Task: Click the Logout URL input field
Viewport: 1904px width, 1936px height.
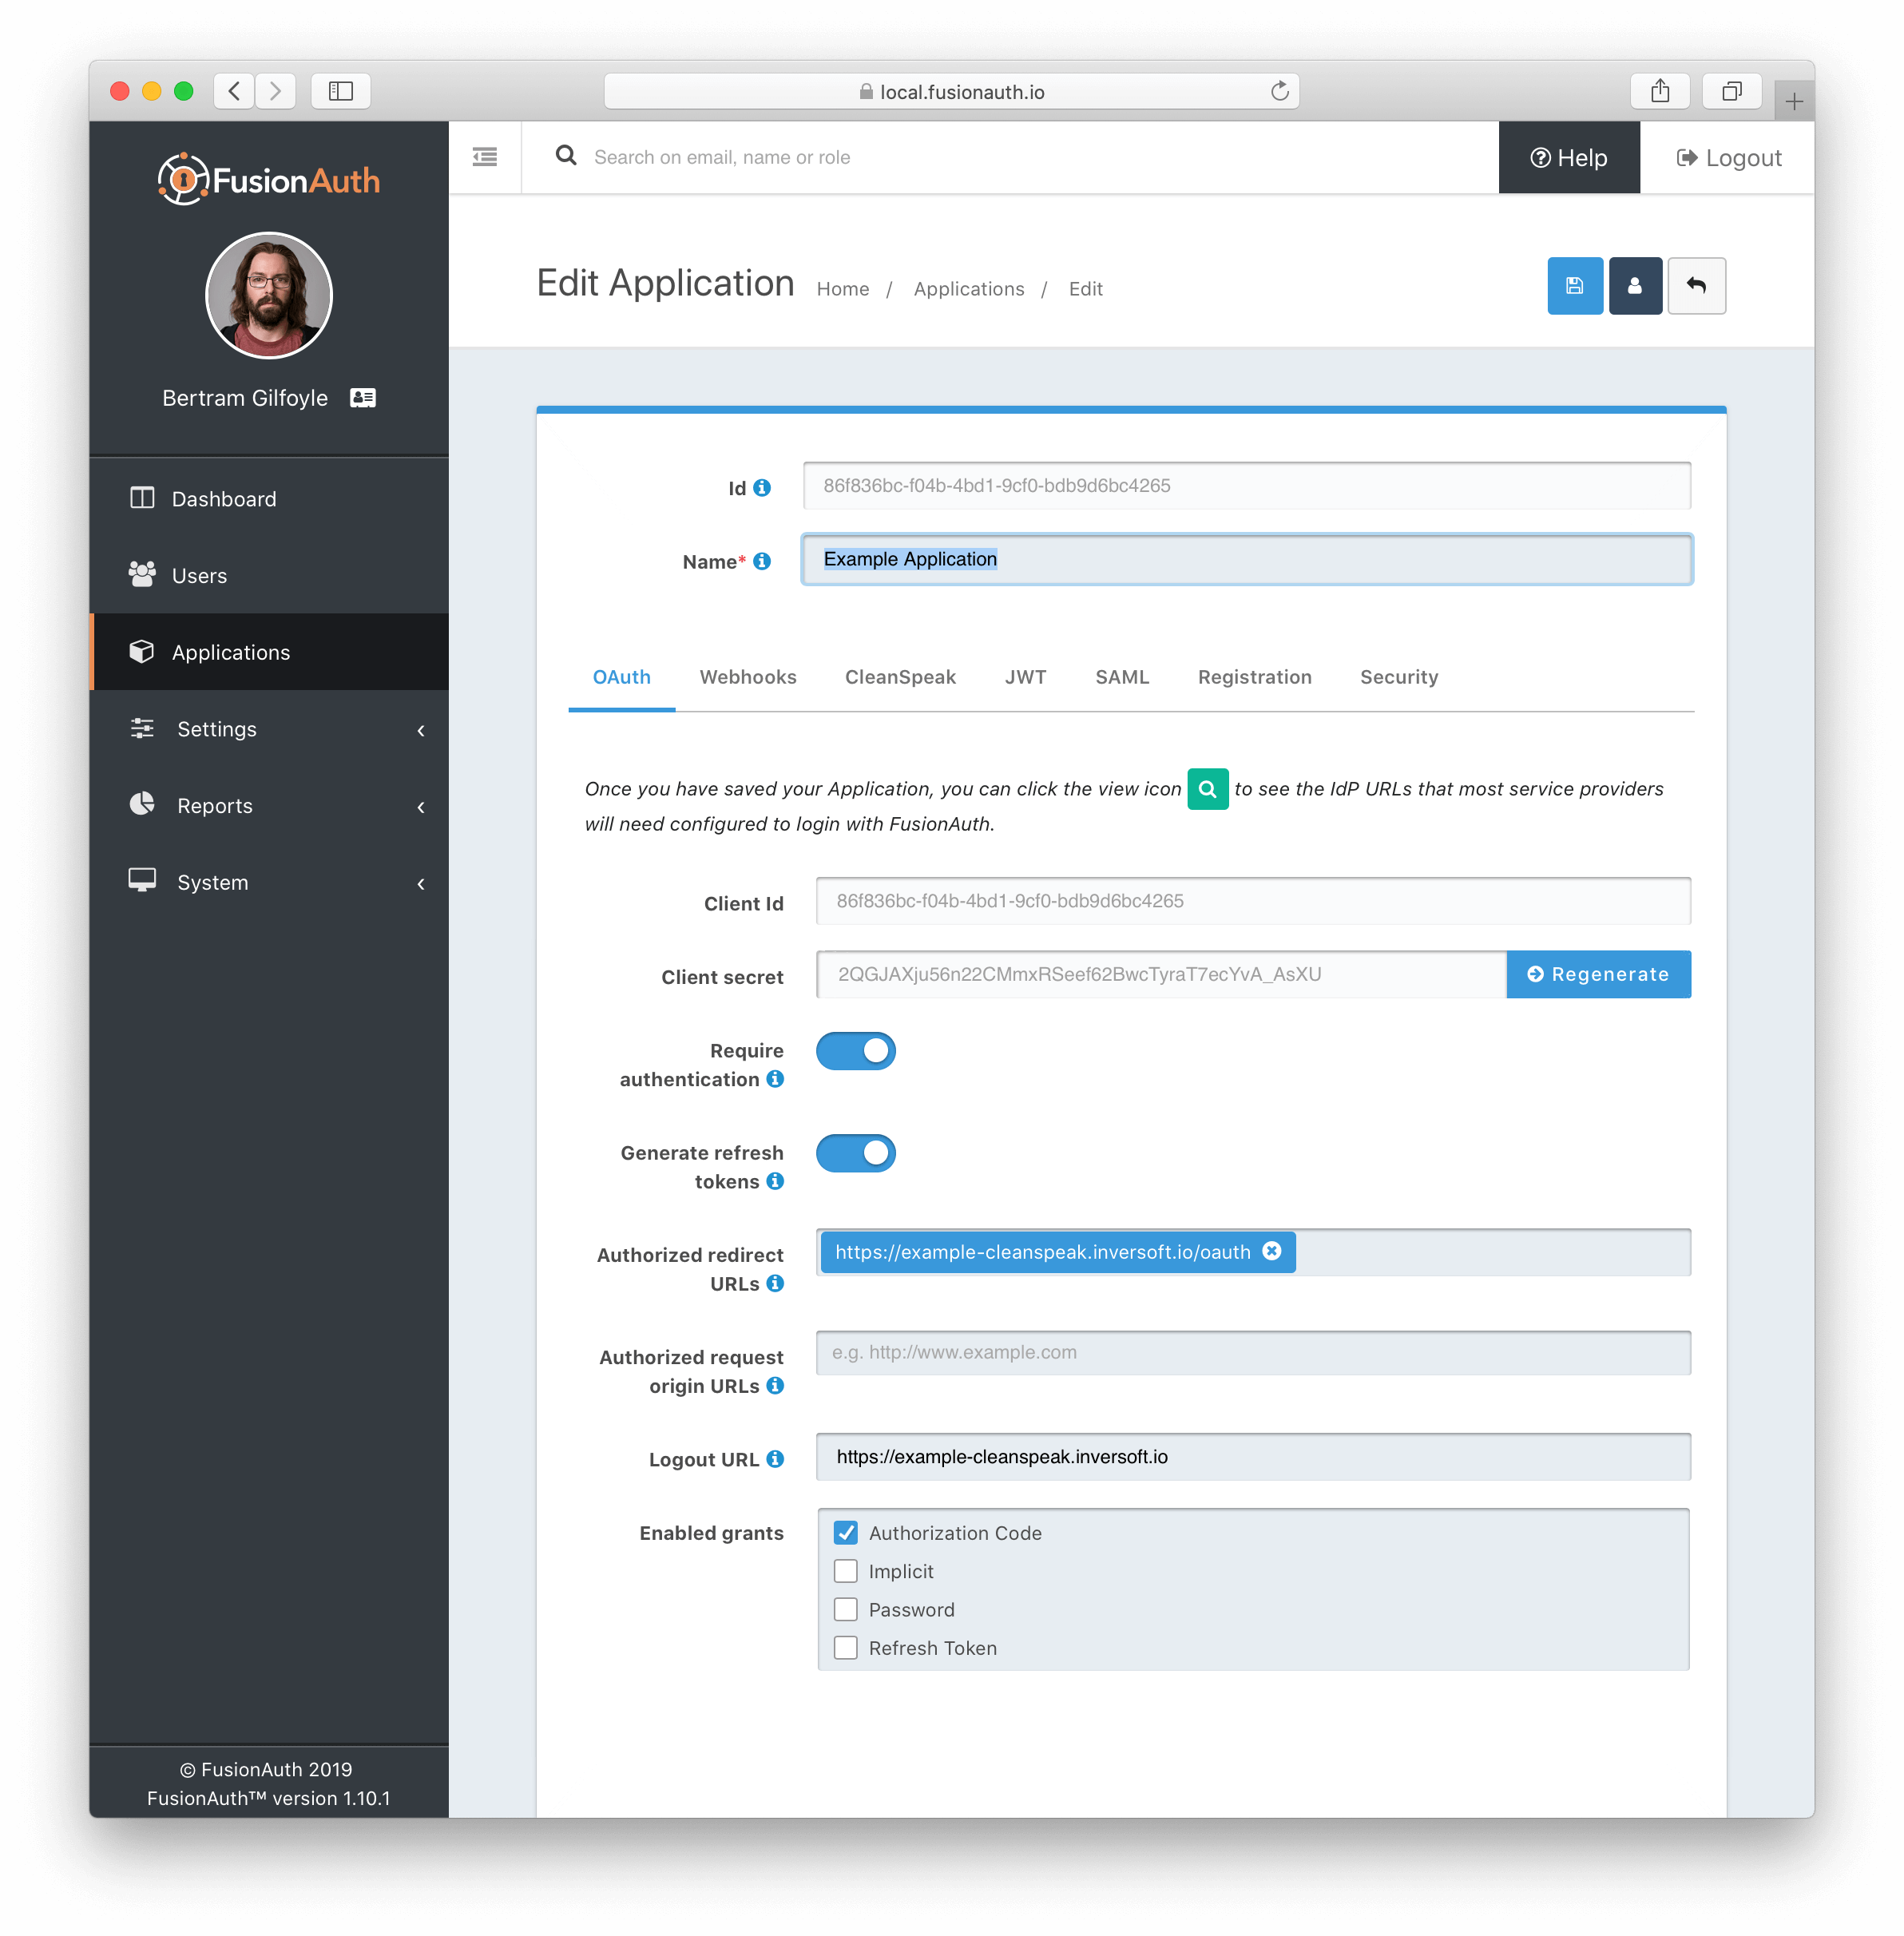Action: 1253,1456
